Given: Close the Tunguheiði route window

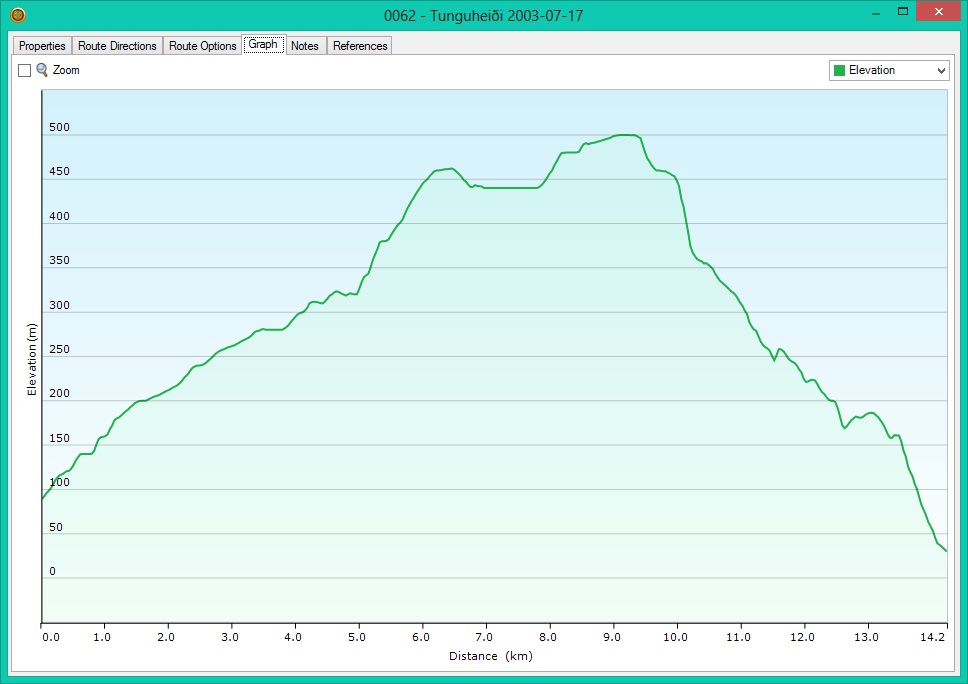Looking at the screenshot, I should click(x=938, y=12).
